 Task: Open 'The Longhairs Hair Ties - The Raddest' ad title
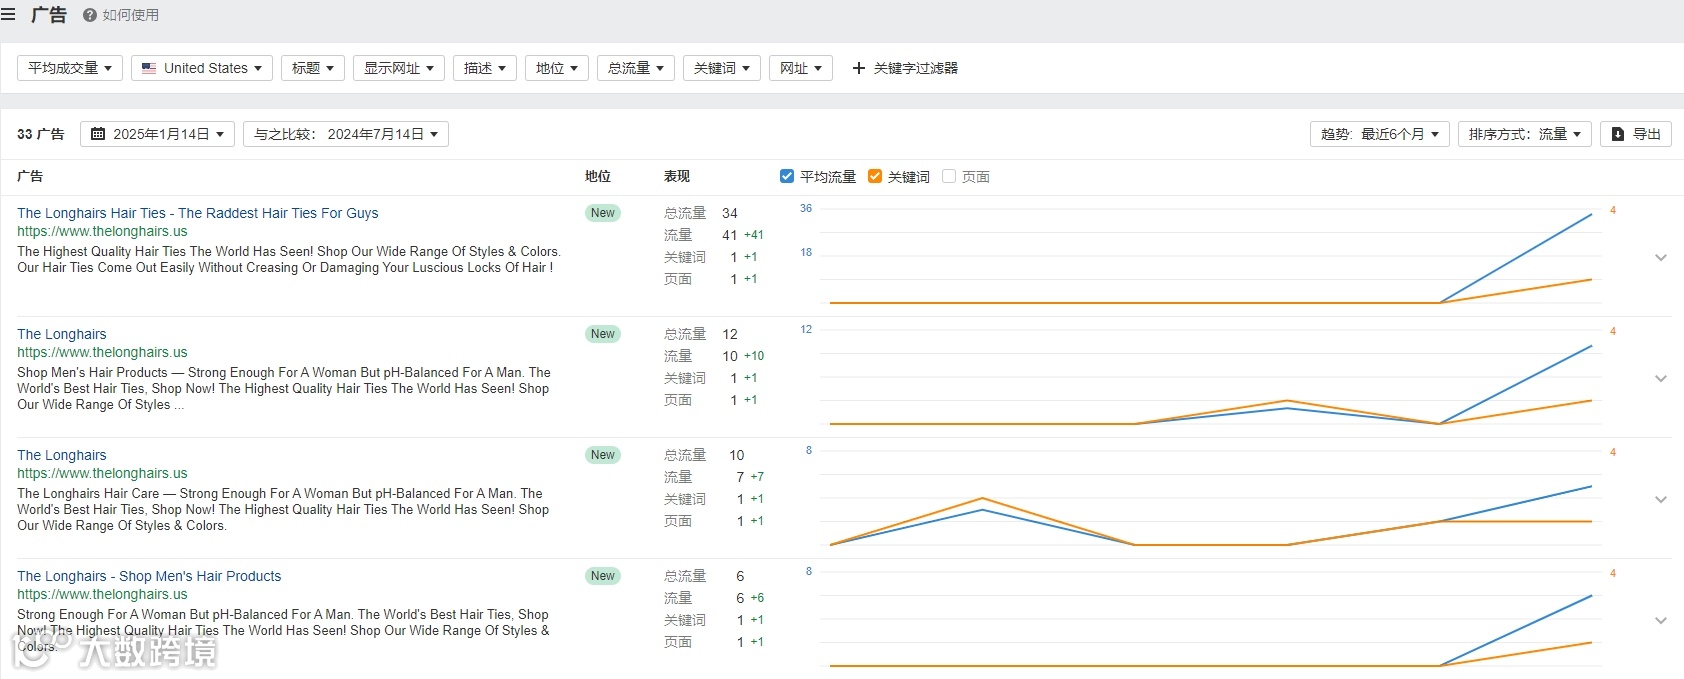198,213
